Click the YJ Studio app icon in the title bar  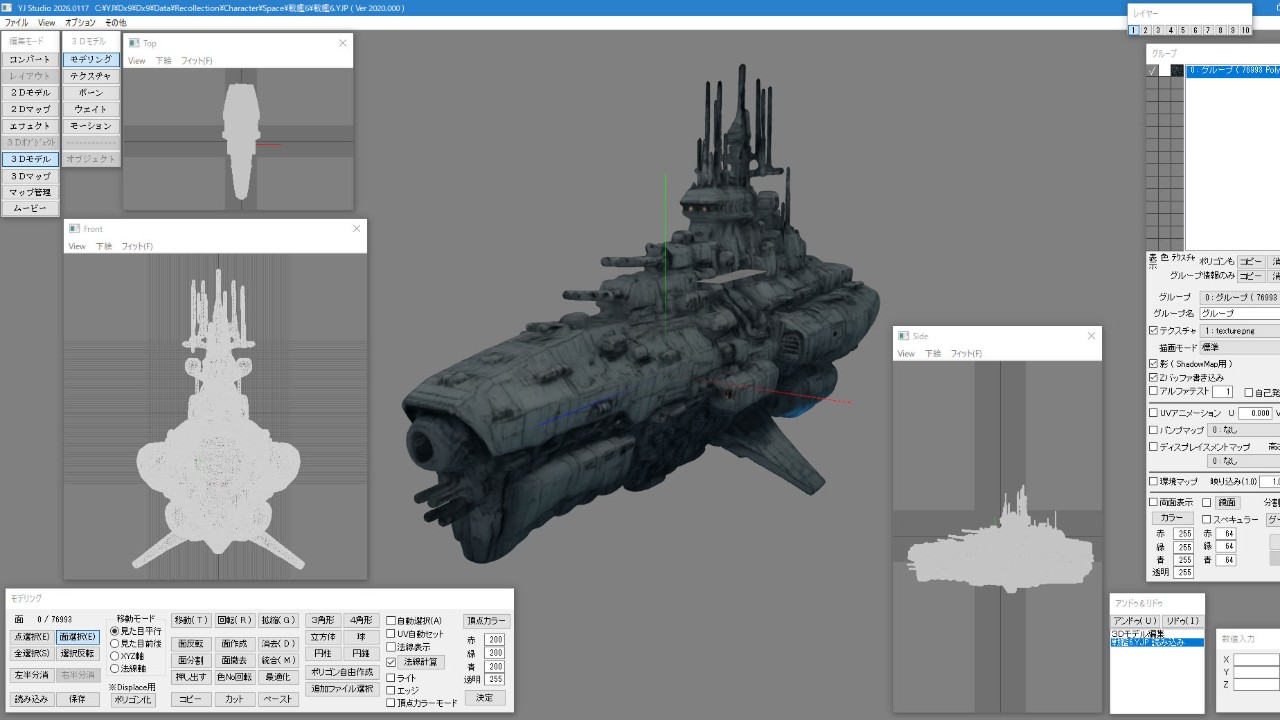(8, 8)
